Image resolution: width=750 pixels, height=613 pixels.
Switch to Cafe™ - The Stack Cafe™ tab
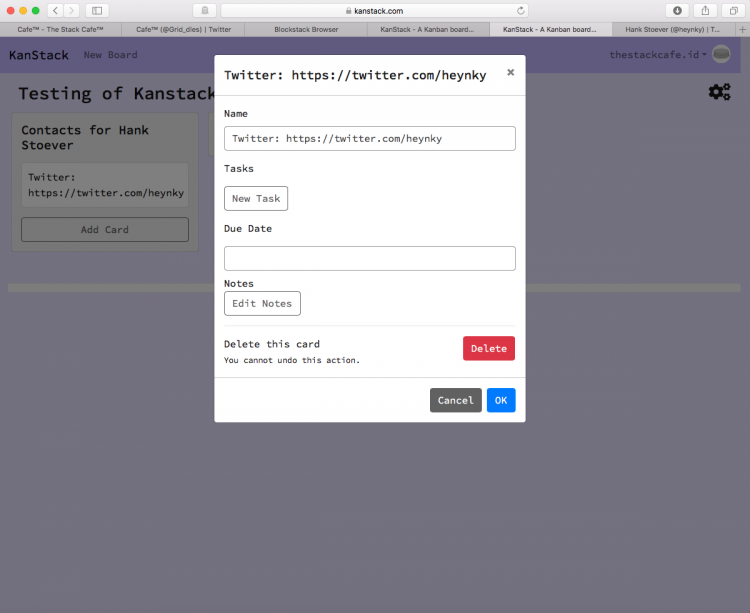point(60,30)
